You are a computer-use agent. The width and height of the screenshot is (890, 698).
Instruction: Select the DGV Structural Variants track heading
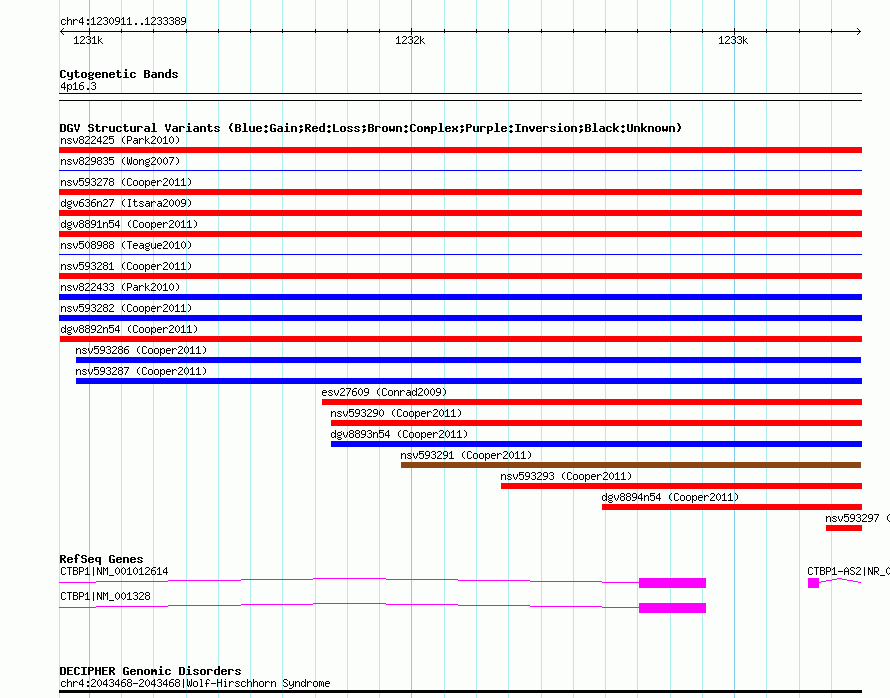click(x=371, y=128)
